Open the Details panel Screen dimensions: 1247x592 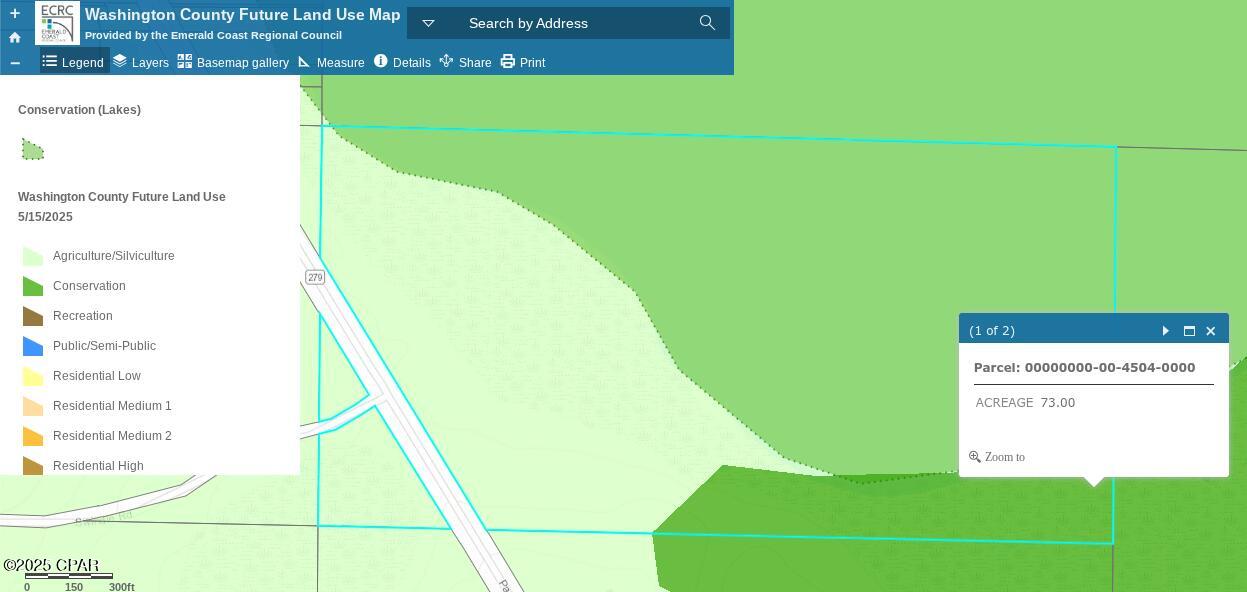pyautogui.click(x=403, y=62)
